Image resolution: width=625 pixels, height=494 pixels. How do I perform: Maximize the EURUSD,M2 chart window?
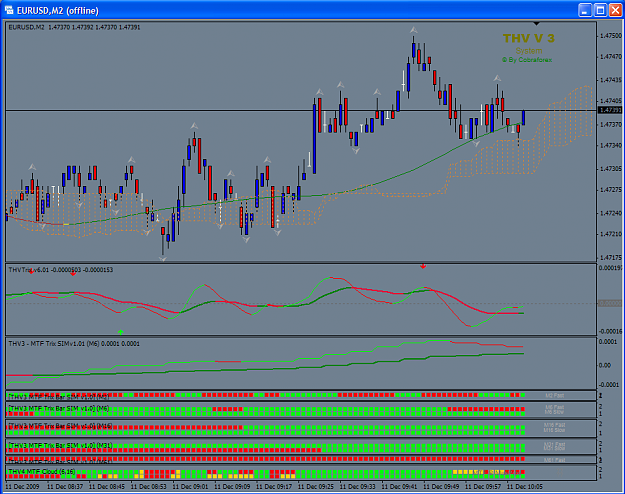tap(600, 10)
